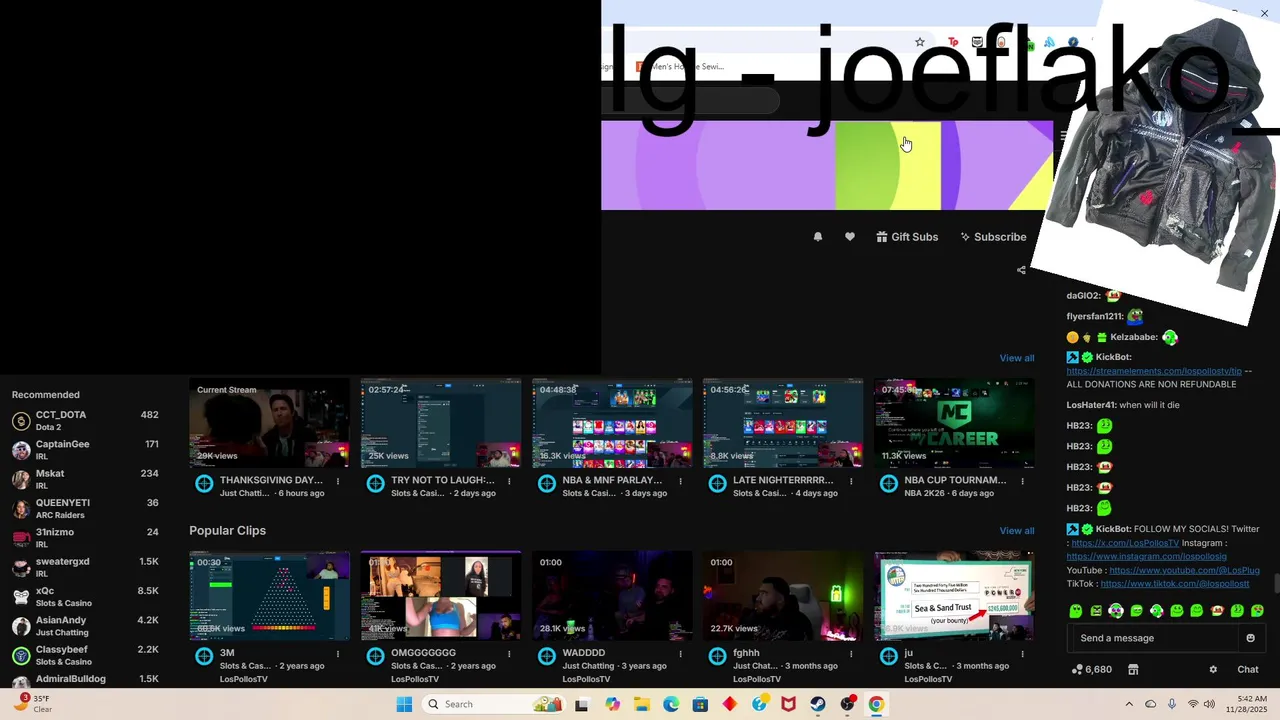Bookmark page with the star icon

point(920,42)
